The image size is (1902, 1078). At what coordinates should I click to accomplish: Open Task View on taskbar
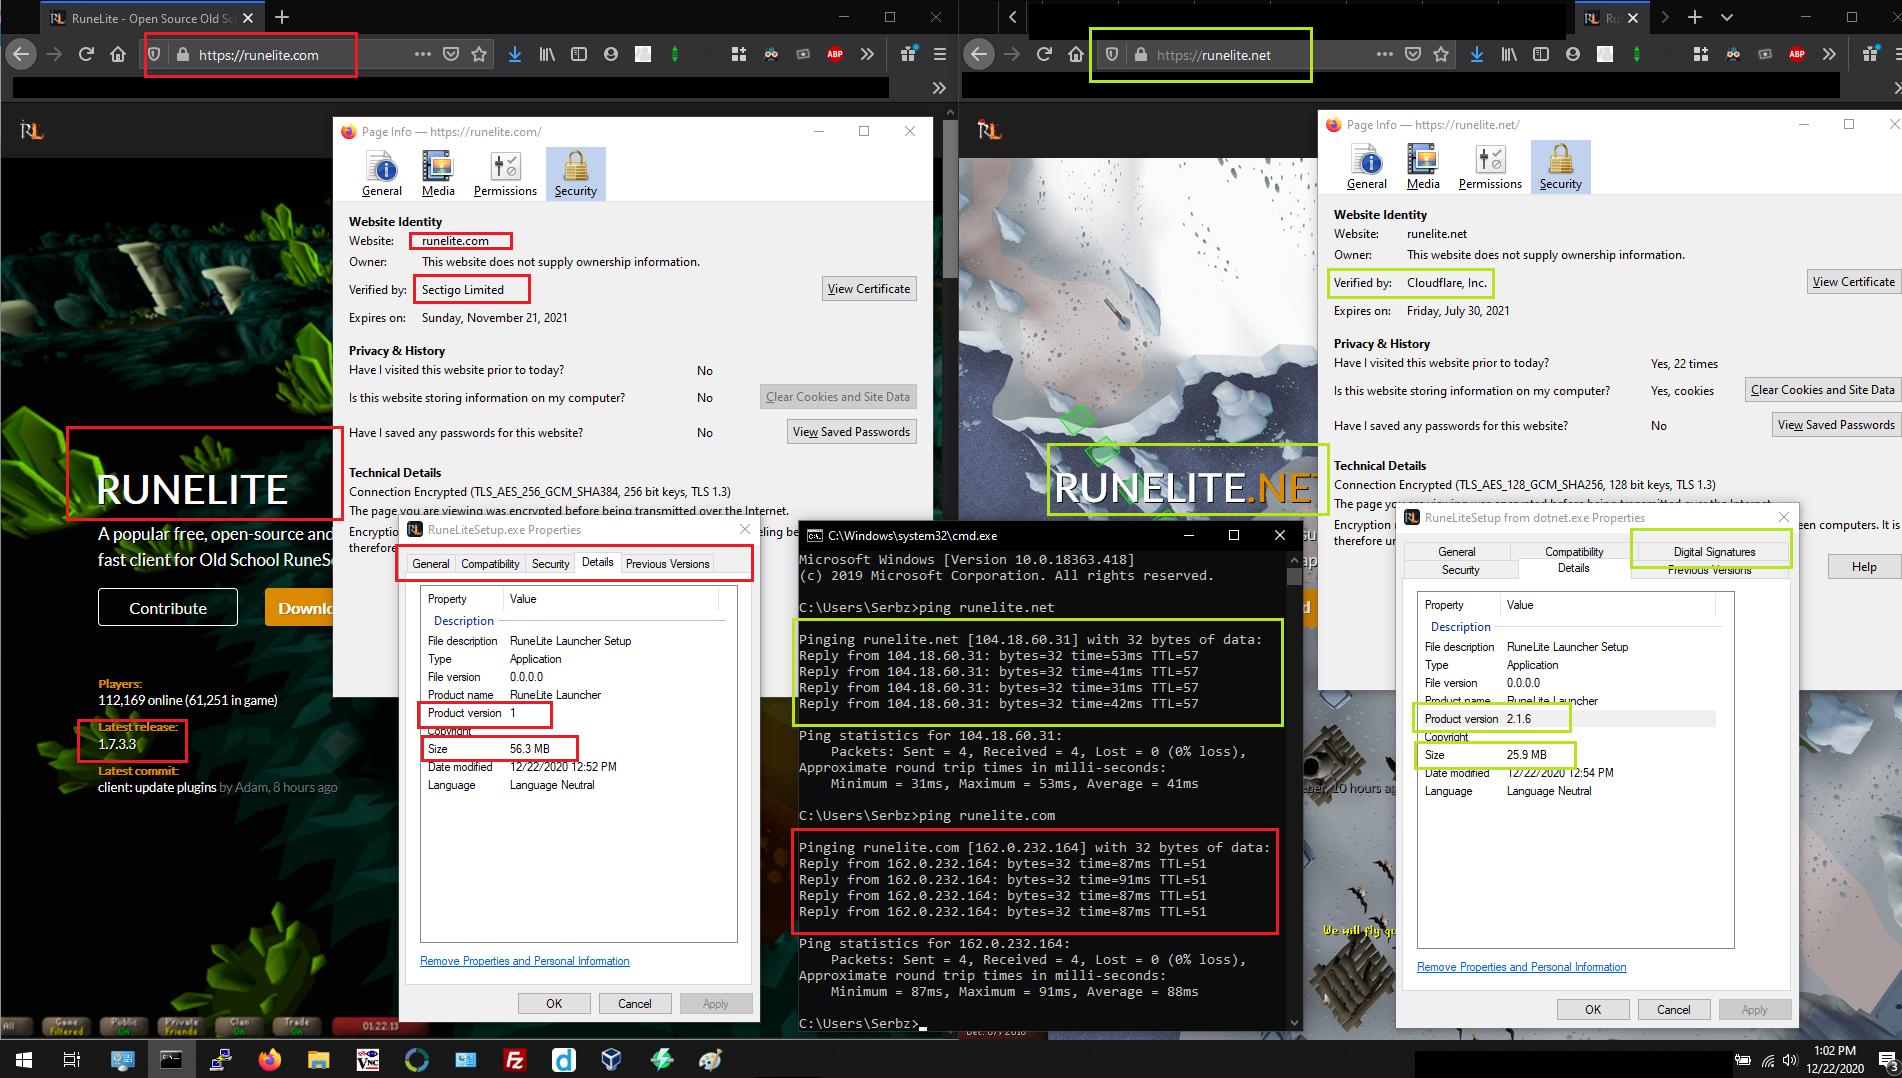point(71,1060)
